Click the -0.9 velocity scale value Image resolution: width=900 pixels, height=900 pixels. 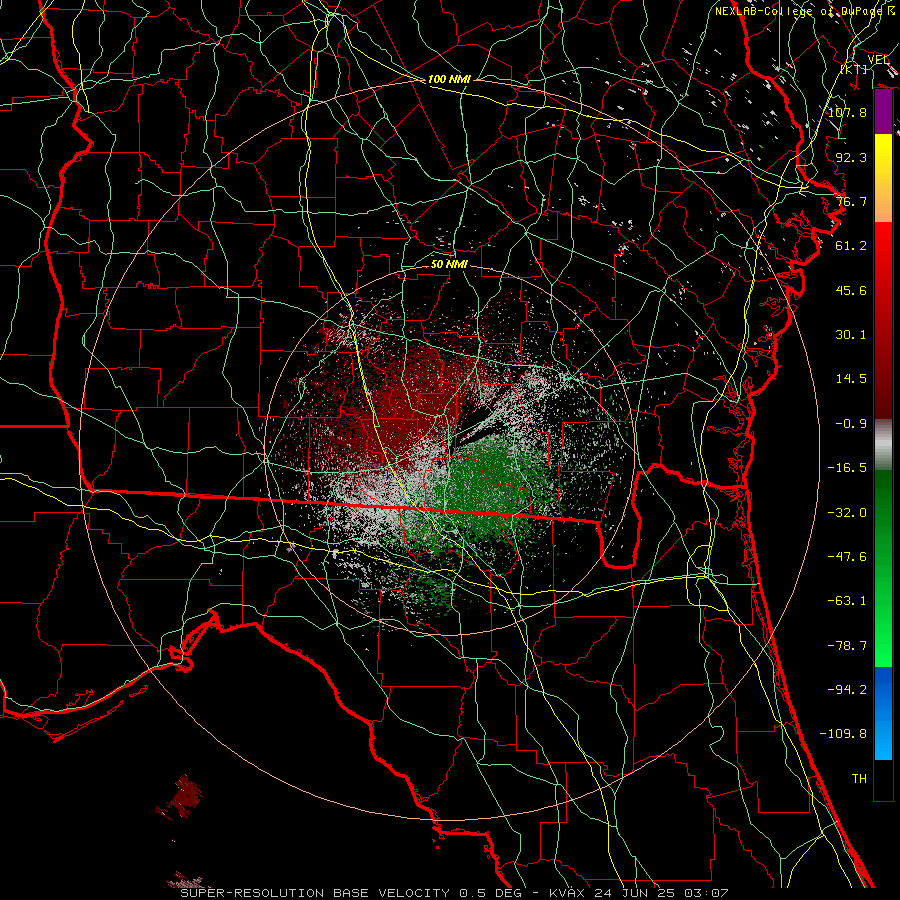851,424
